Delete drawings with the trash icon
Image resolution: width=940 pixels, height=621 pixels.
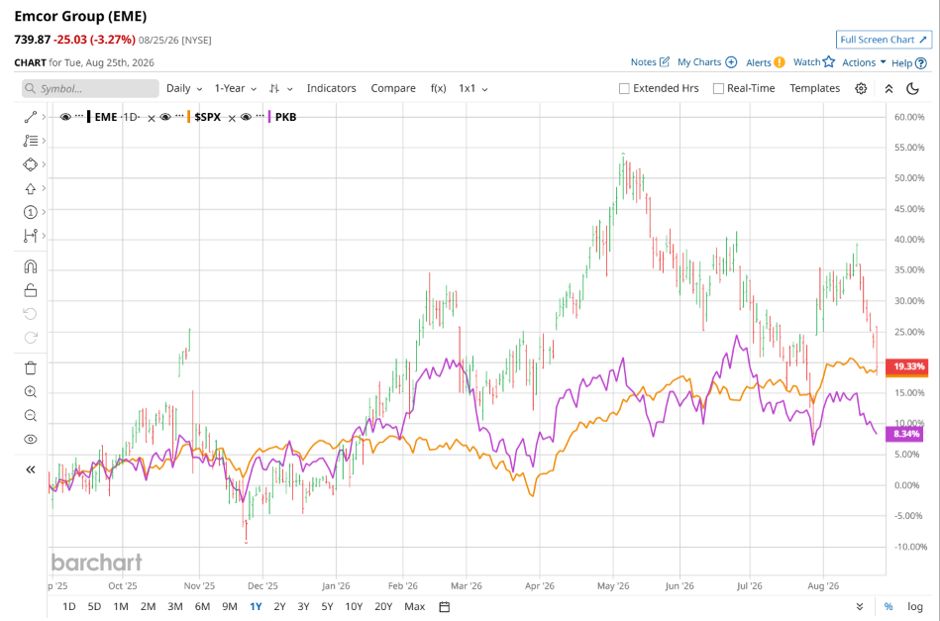pos(30,367)
